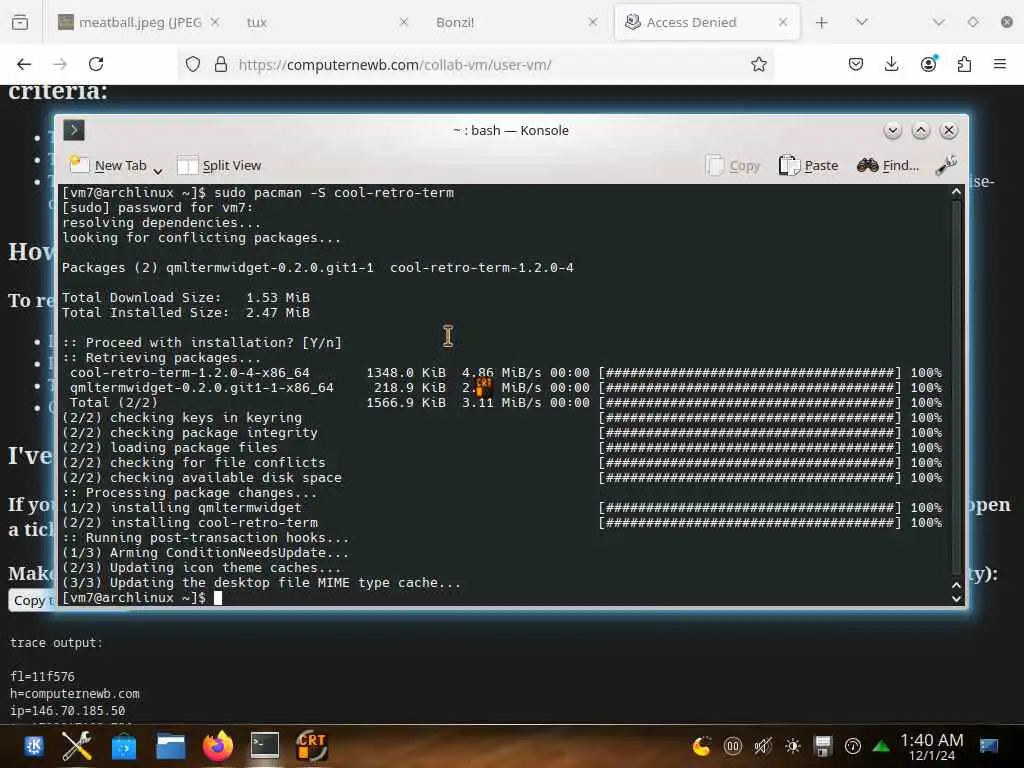Open the updates notifier tray icon
Viewport: 1024px width, 768px height.
coord(853,745)
